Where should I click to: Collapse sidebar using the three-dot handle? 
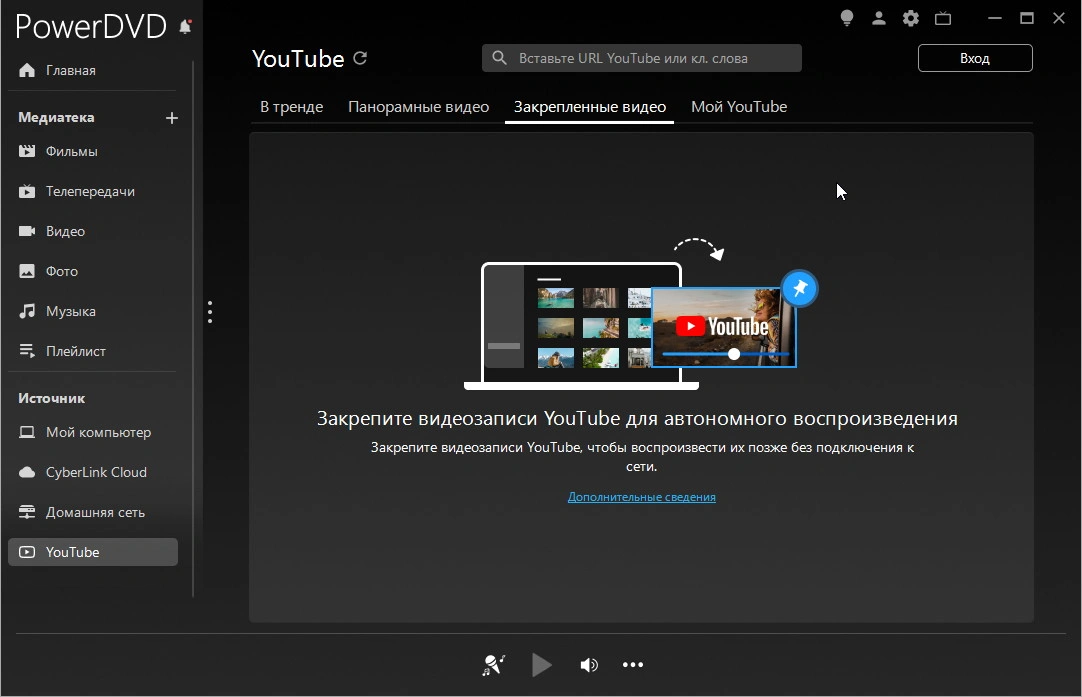coord(210,312)
